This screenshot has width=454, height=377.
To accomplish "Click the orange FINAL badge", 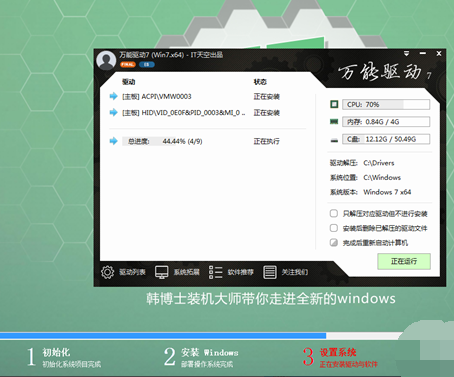I will click(128, 64).
